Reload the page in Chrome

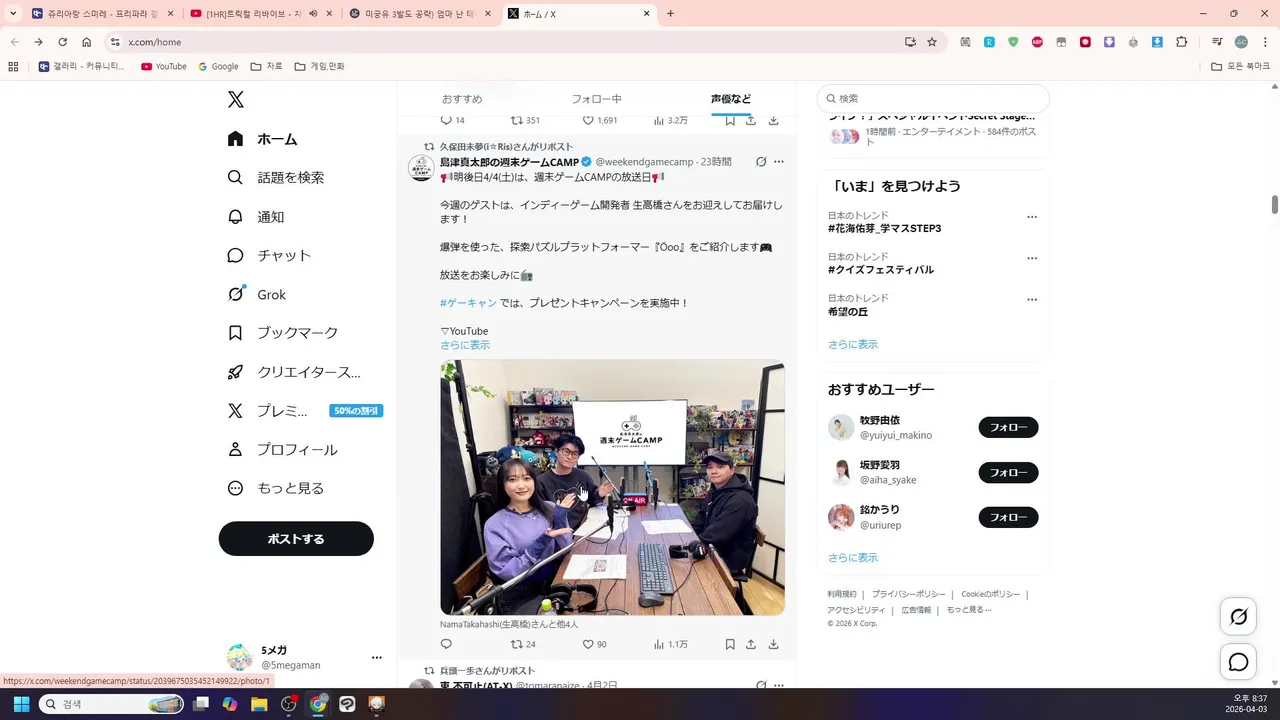[62, 42]
